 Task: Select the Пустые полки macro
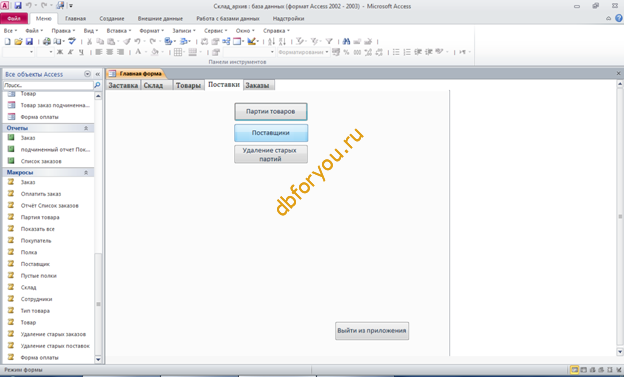click(39, 276)
